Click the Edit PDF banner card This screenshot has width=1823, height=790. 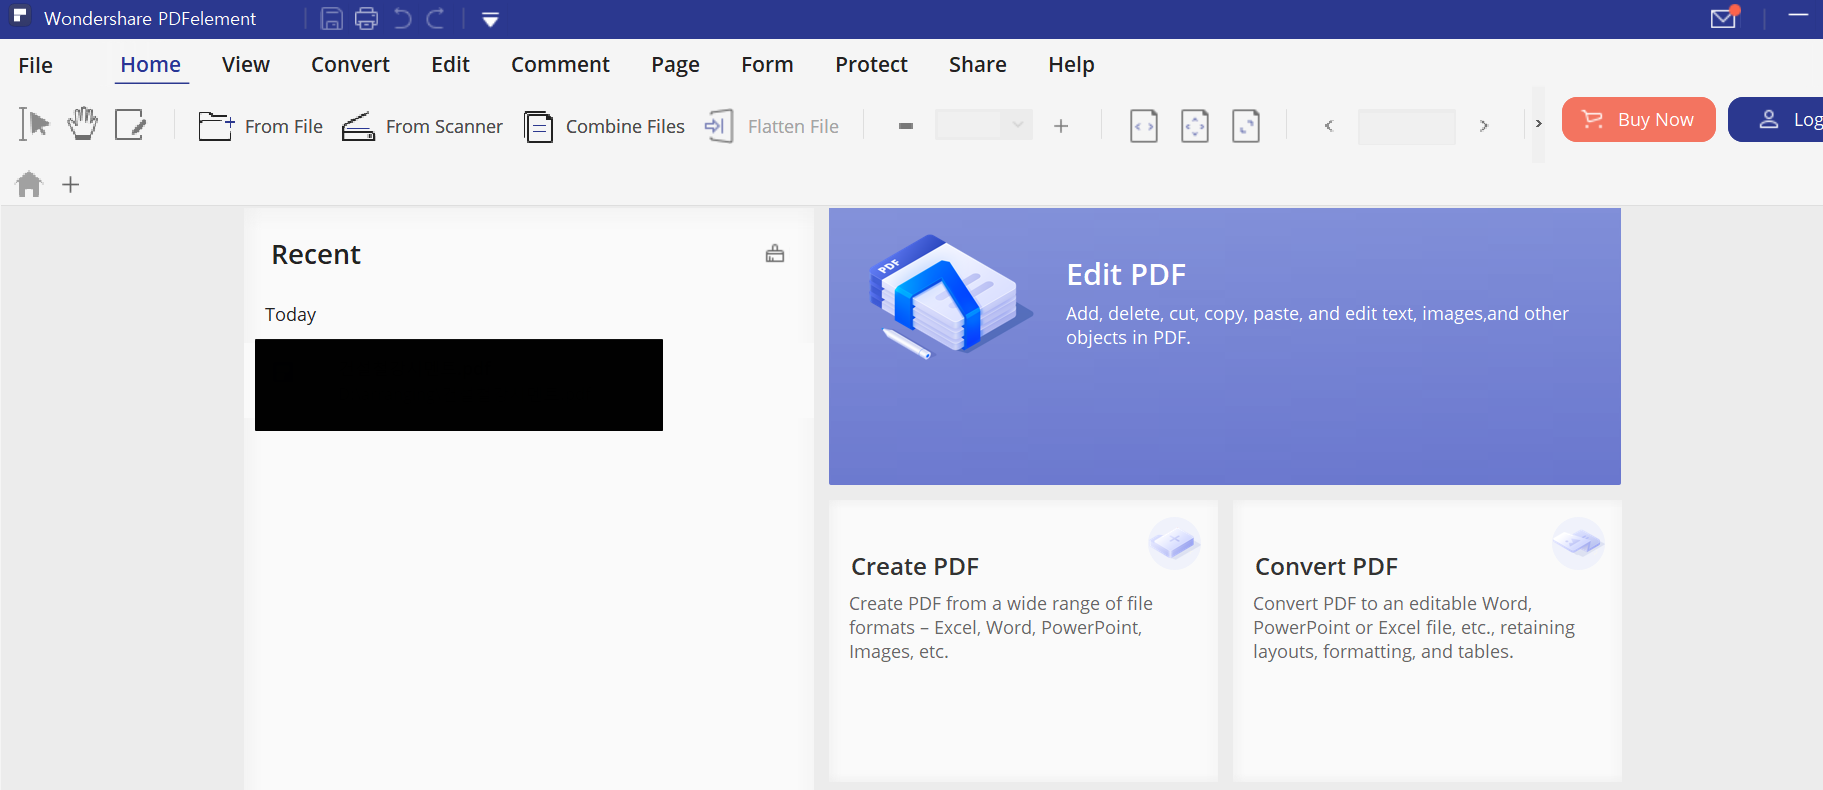[x=1224, y=346]
